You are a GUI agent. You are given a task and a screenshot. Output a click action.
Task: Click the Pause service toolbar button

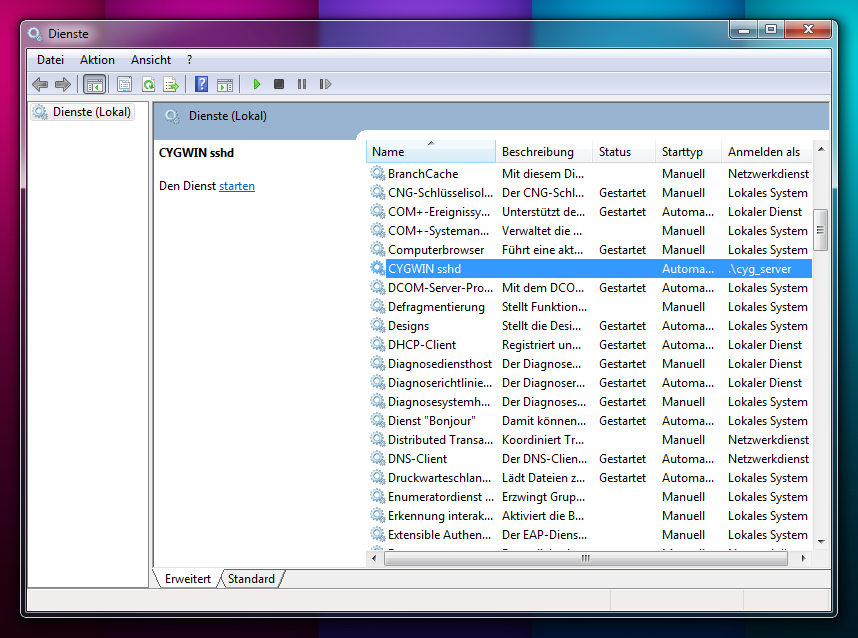tap(302, 85)
